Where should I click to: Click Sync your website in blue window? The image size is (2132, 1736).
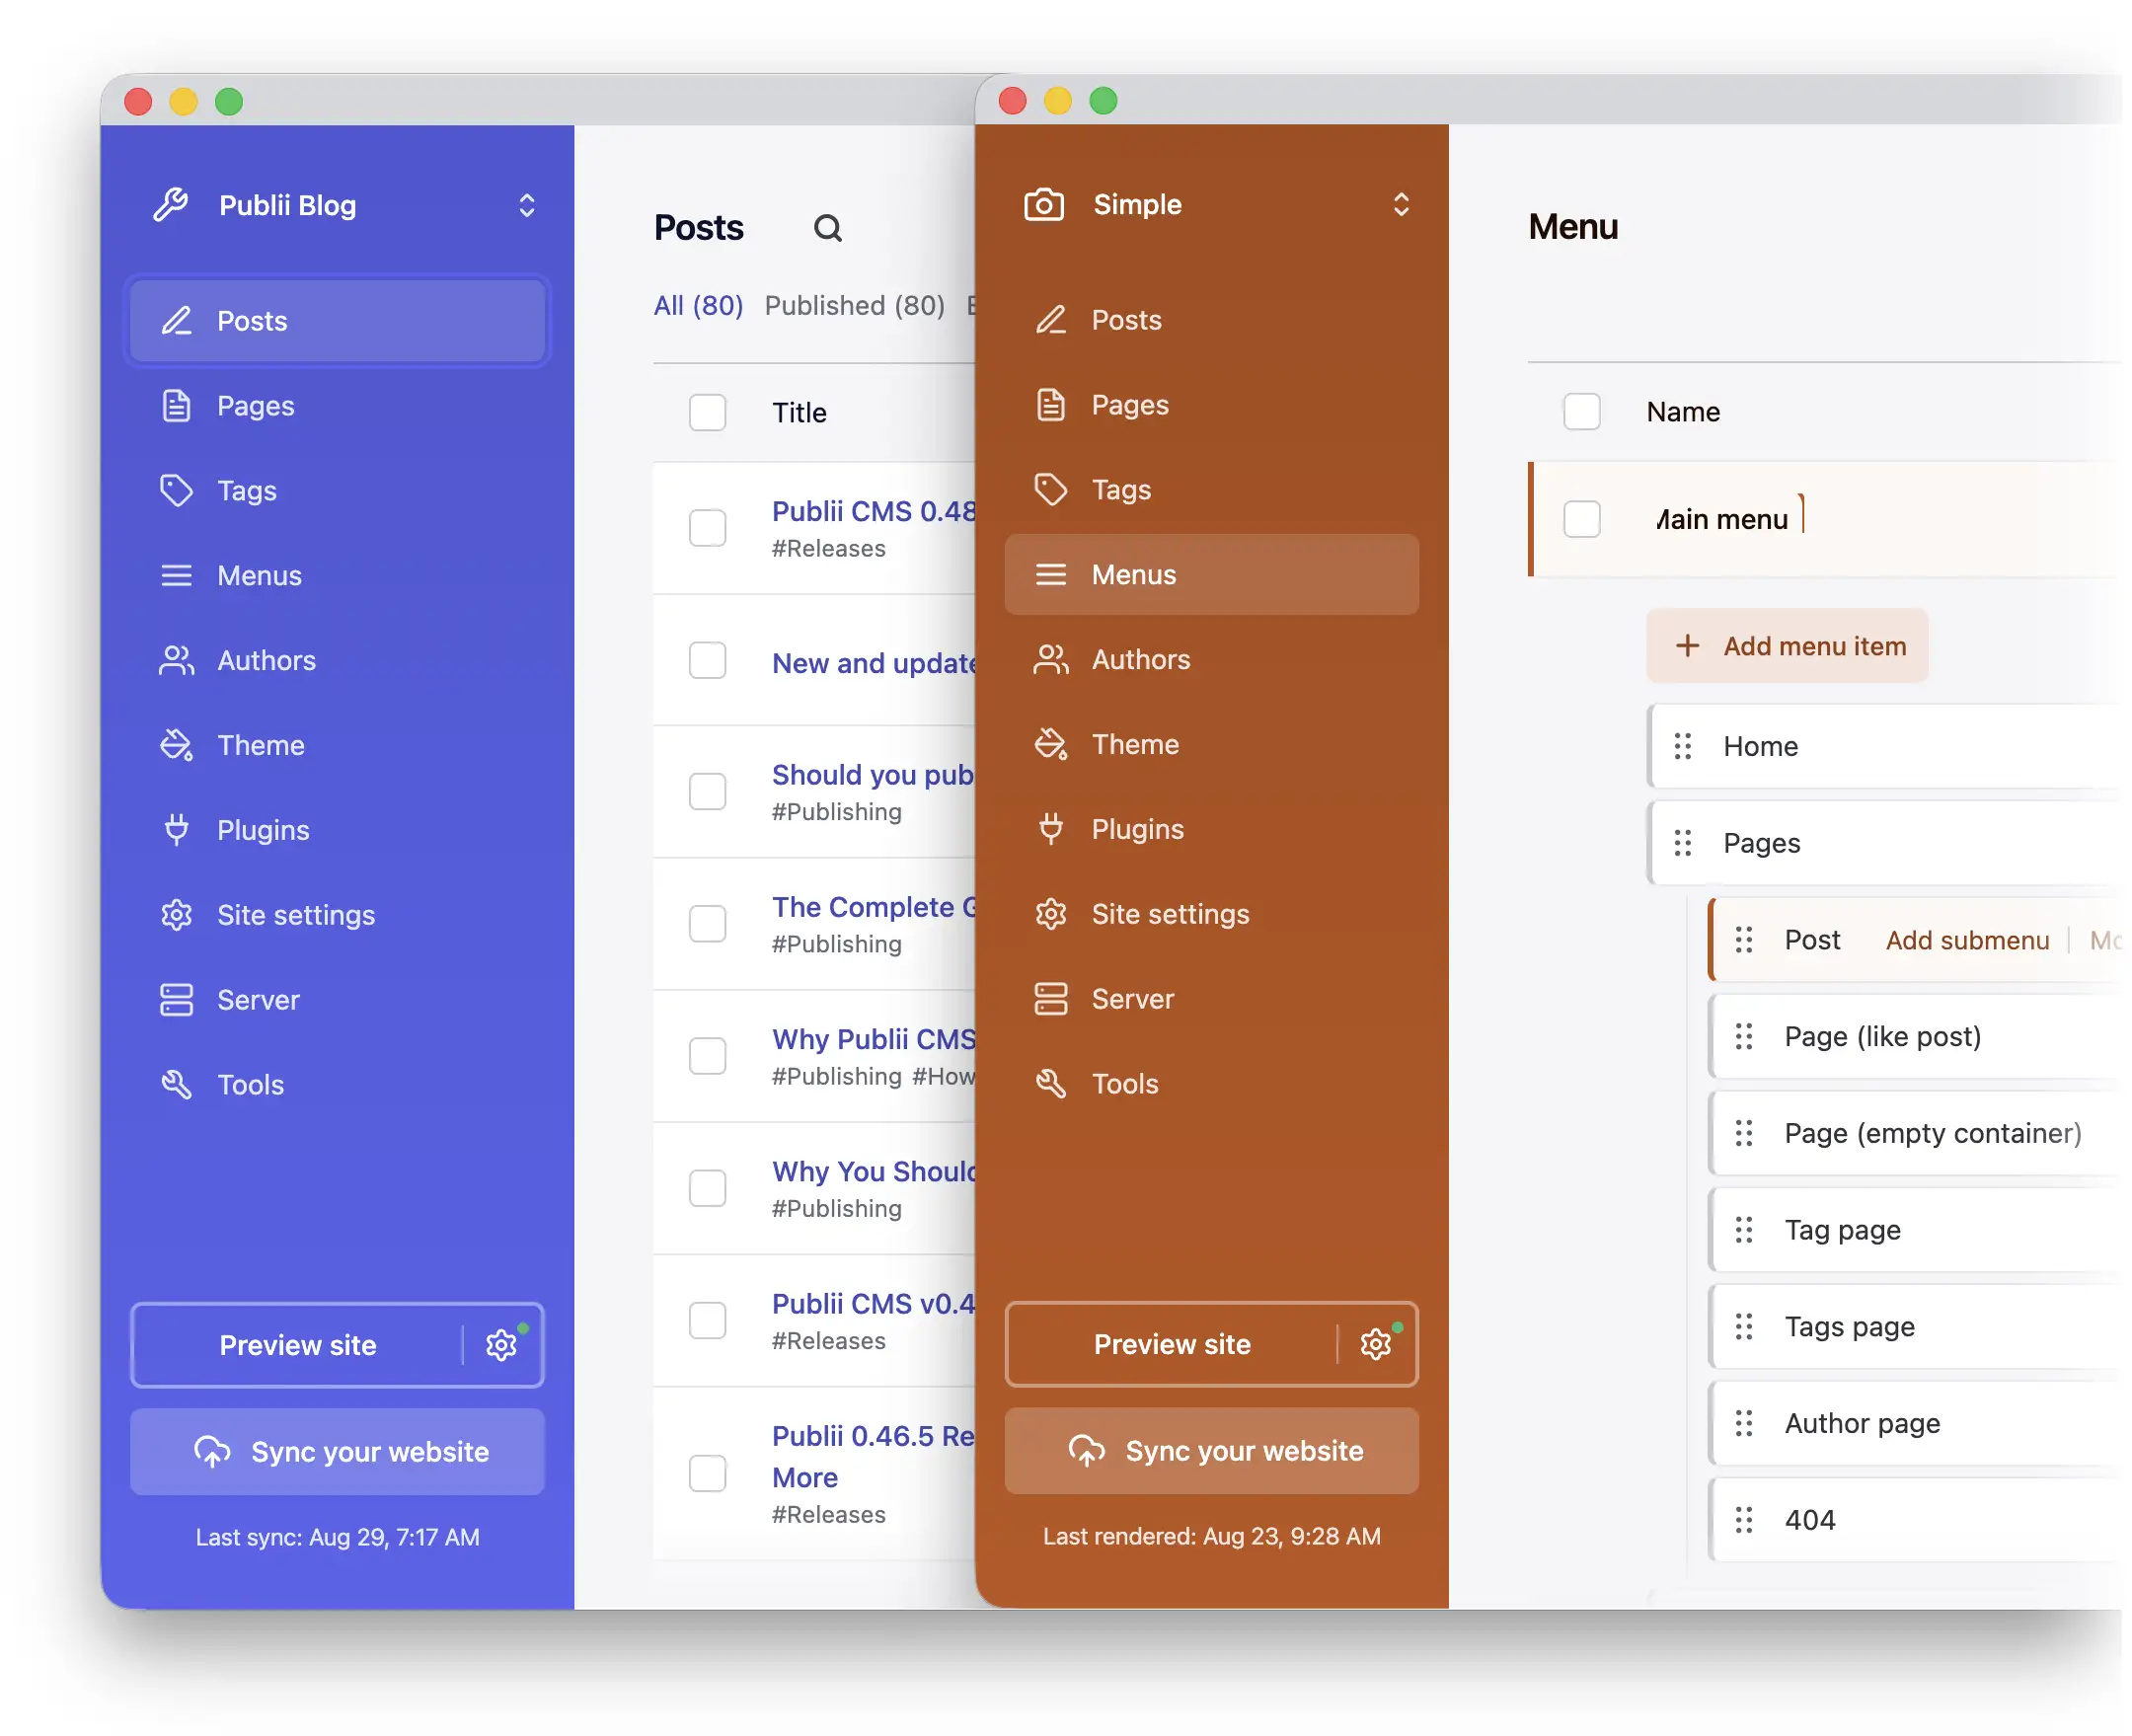click(337, 1452)
